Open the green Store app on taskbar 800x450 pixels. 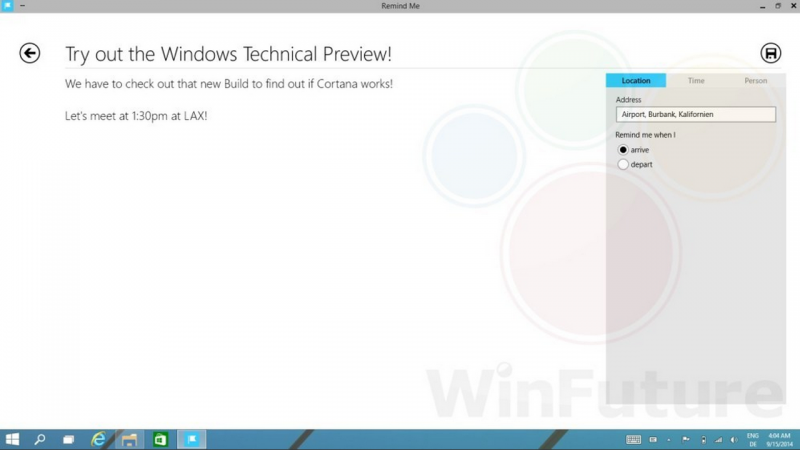coord(159,439)
